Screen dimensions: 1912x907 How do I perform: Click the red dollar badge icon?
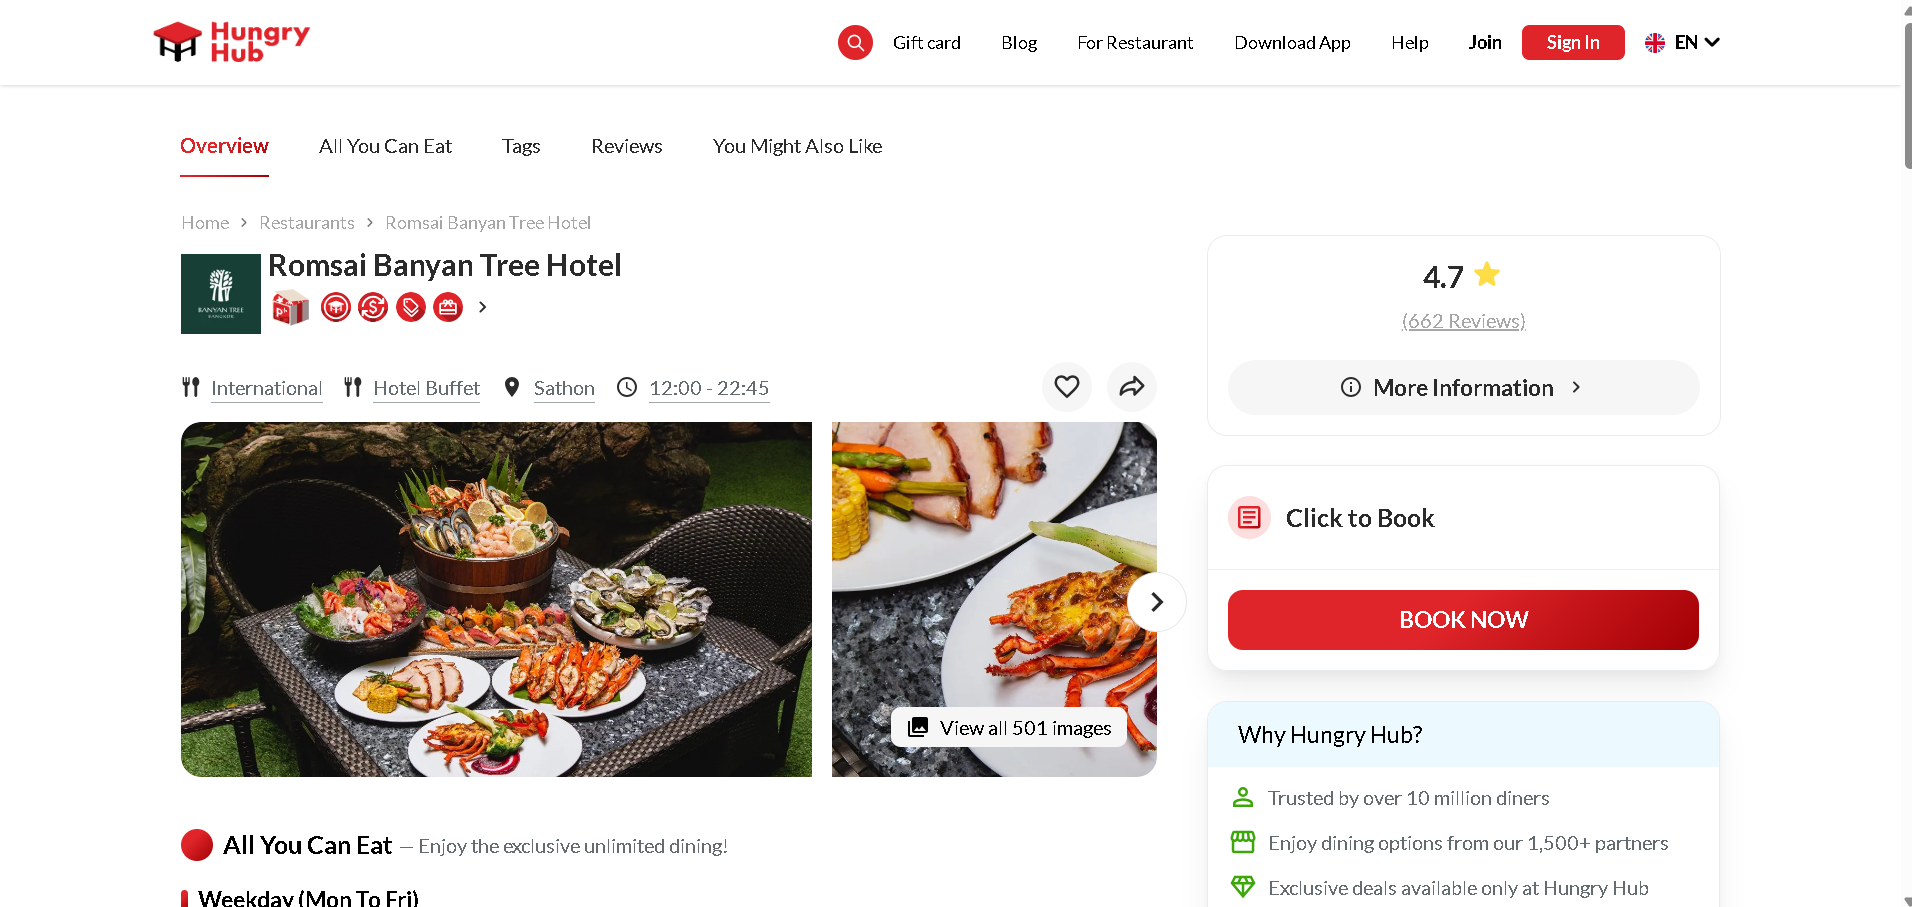point(373,307)
